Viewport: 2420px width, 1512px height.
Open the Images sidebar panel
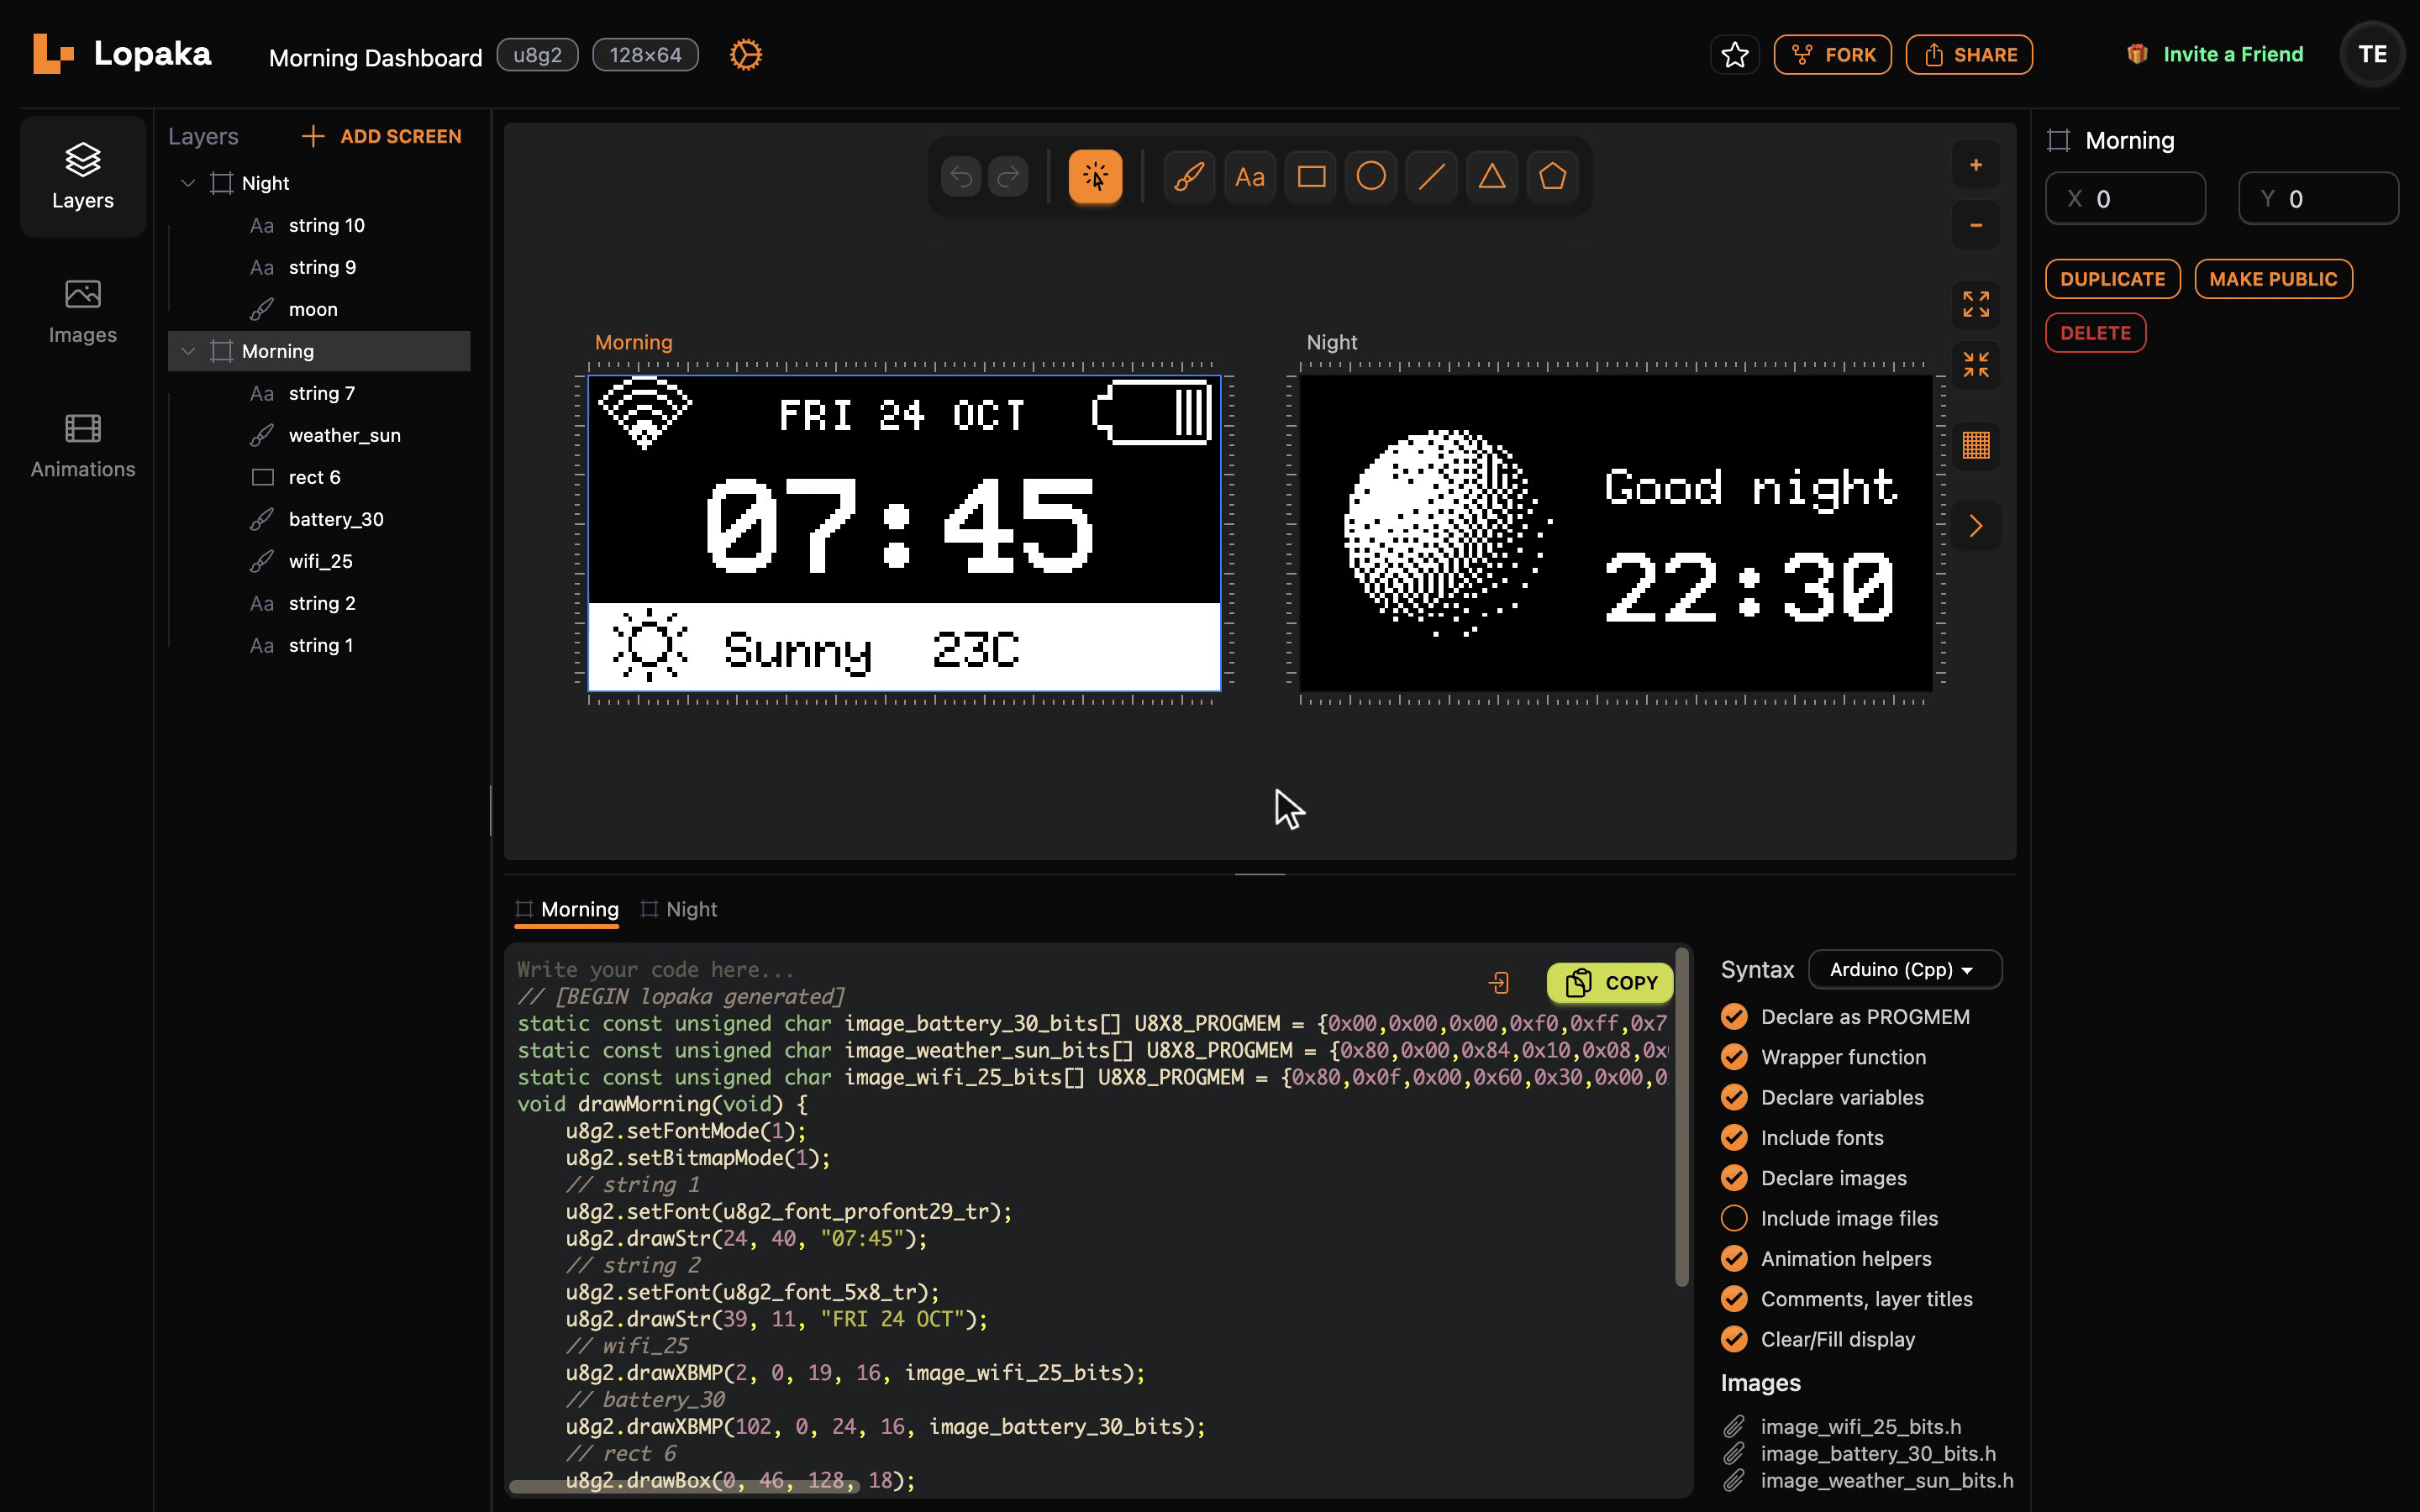click(83, 311)
